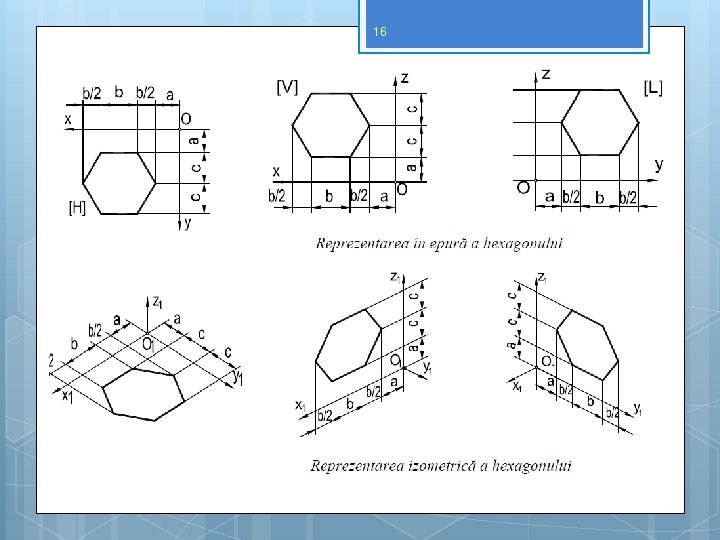
Task: Select the blue title placeholder box
Action: [504, 26]
